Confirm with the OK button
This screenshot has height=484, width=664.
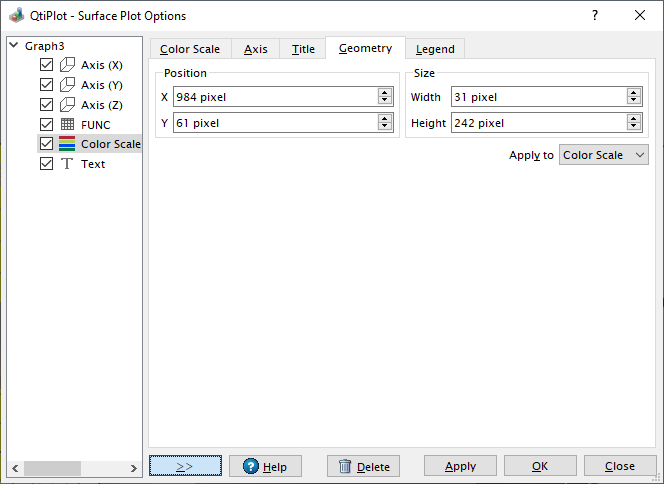point(540,467)
